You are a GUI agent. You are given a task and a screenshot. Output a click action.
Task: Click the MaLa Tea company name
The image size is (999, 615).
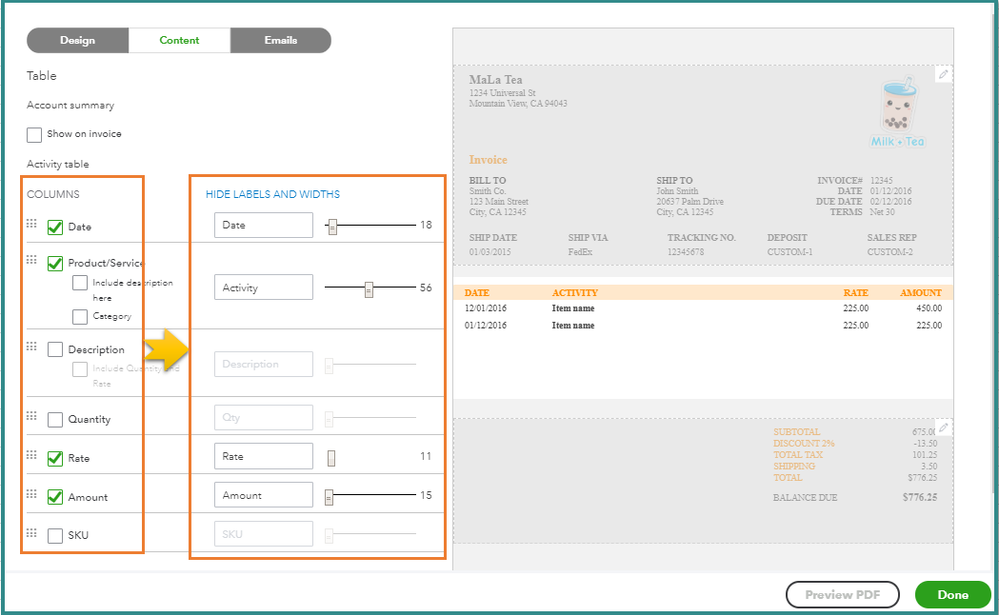pyautogui.click(x=496, y=80)
